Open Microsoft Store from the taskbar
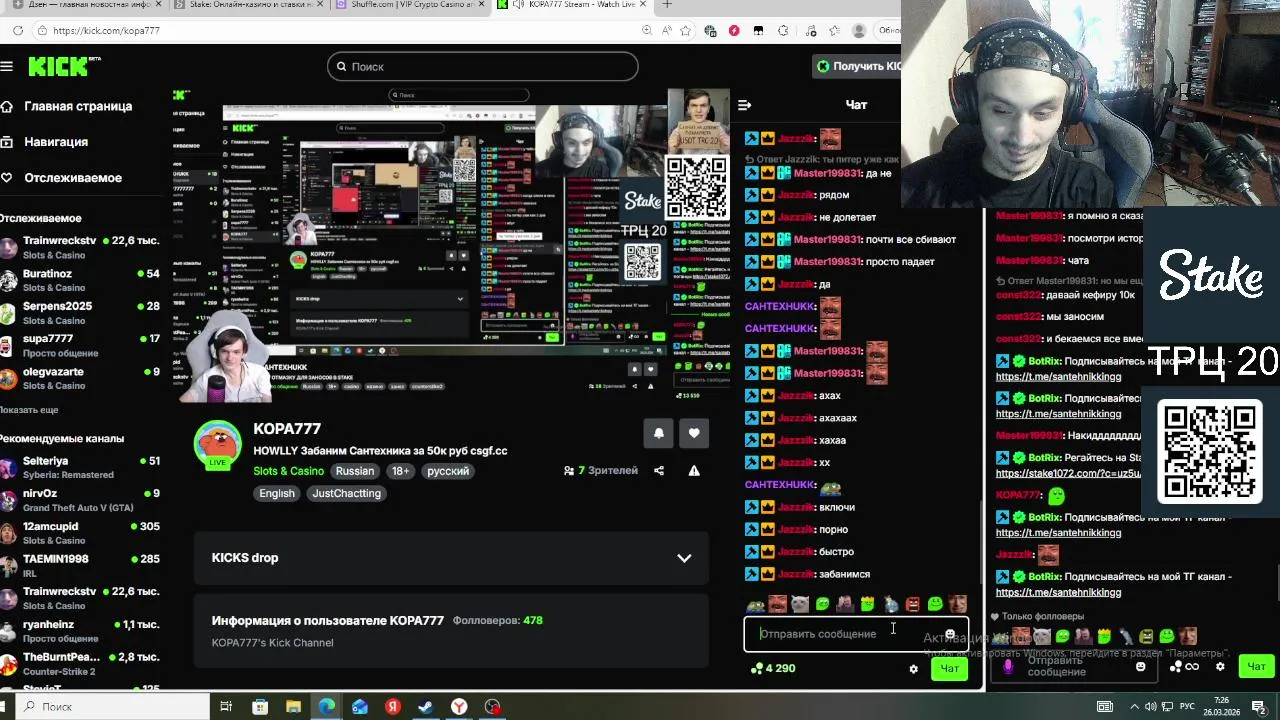The image size is (1280, 720). click(x=260, y=707)
